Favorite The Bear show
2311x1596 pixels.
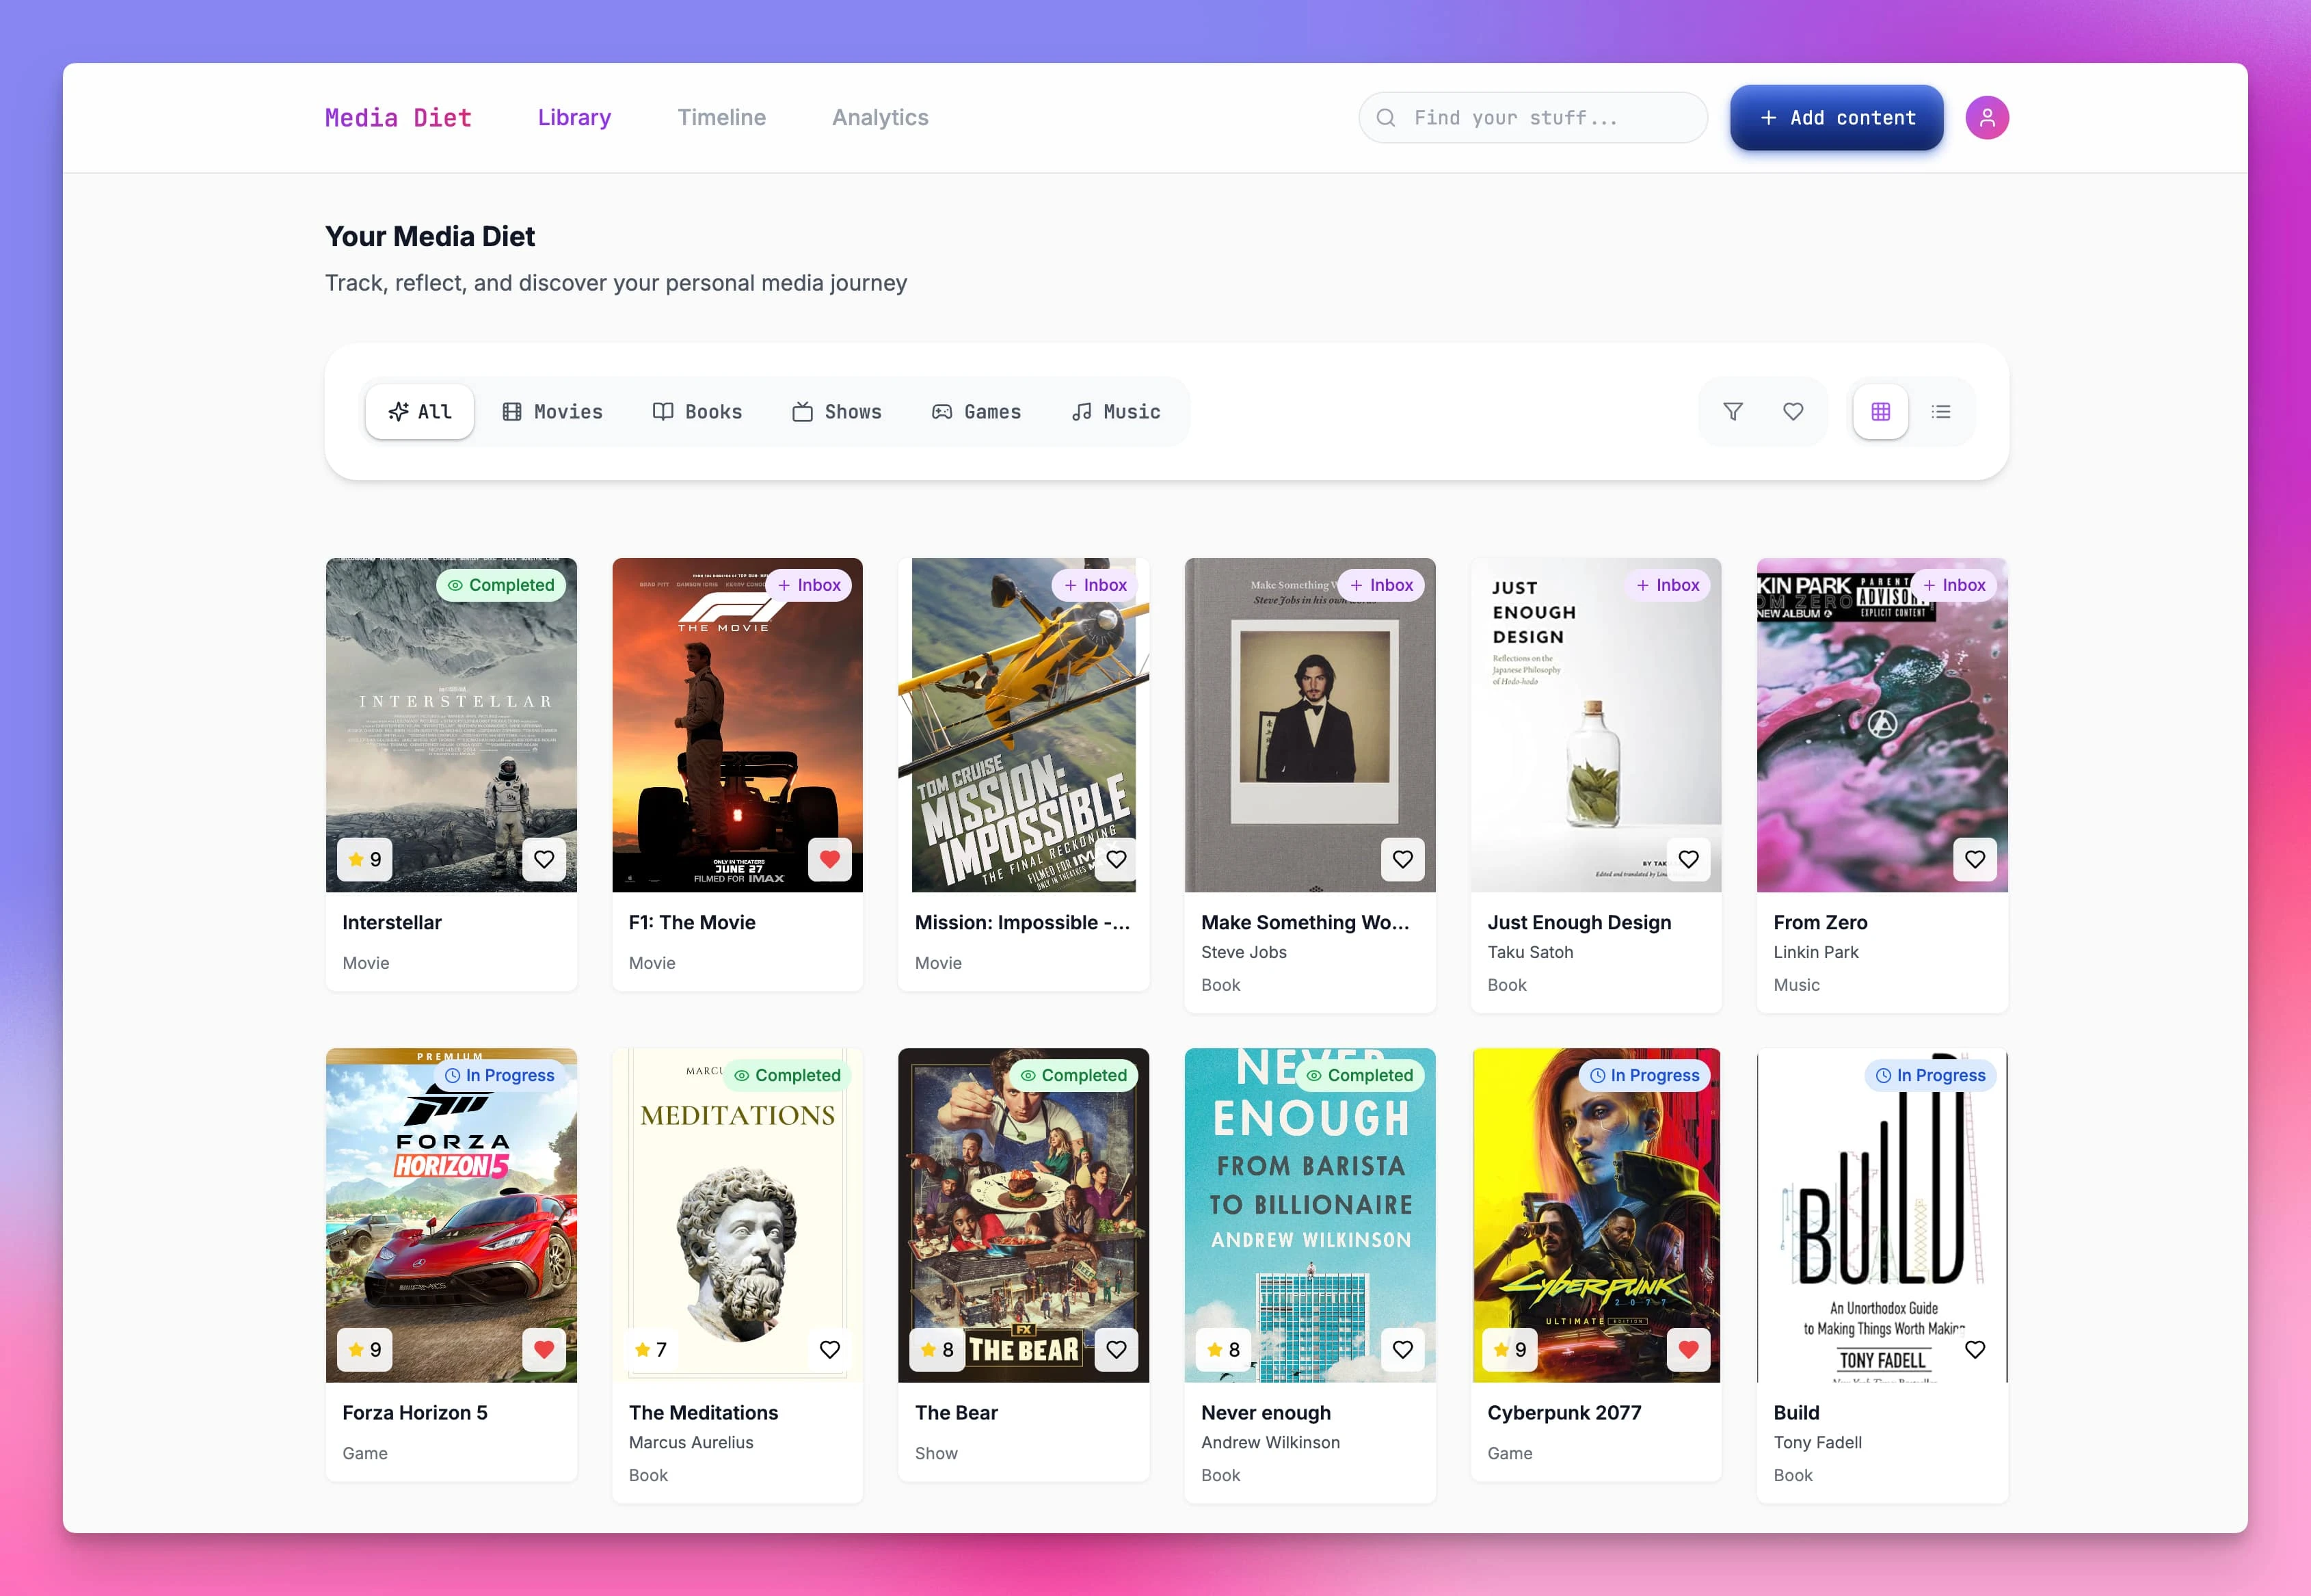click(x=1116, y=1349)
